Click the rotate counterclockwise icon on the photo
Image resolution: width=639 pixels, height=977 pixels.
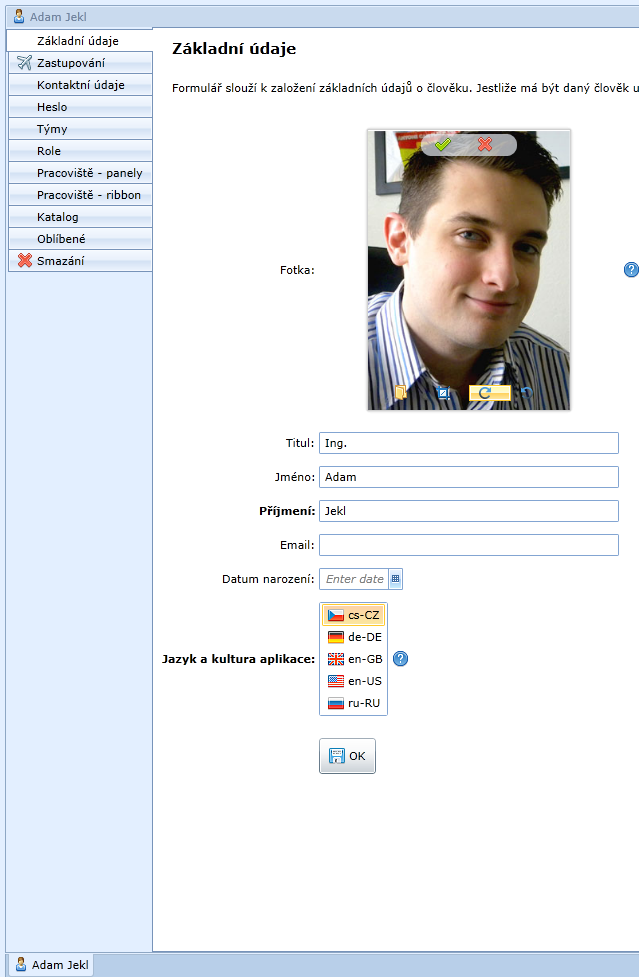click(x=527, y=393)
